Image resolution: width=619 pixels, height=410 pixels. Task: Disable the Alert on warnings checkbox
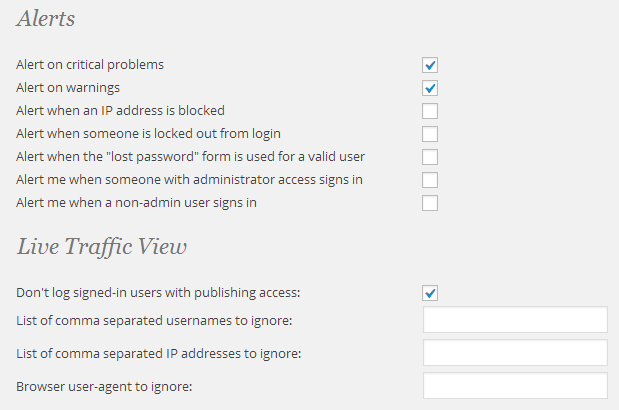430,88
